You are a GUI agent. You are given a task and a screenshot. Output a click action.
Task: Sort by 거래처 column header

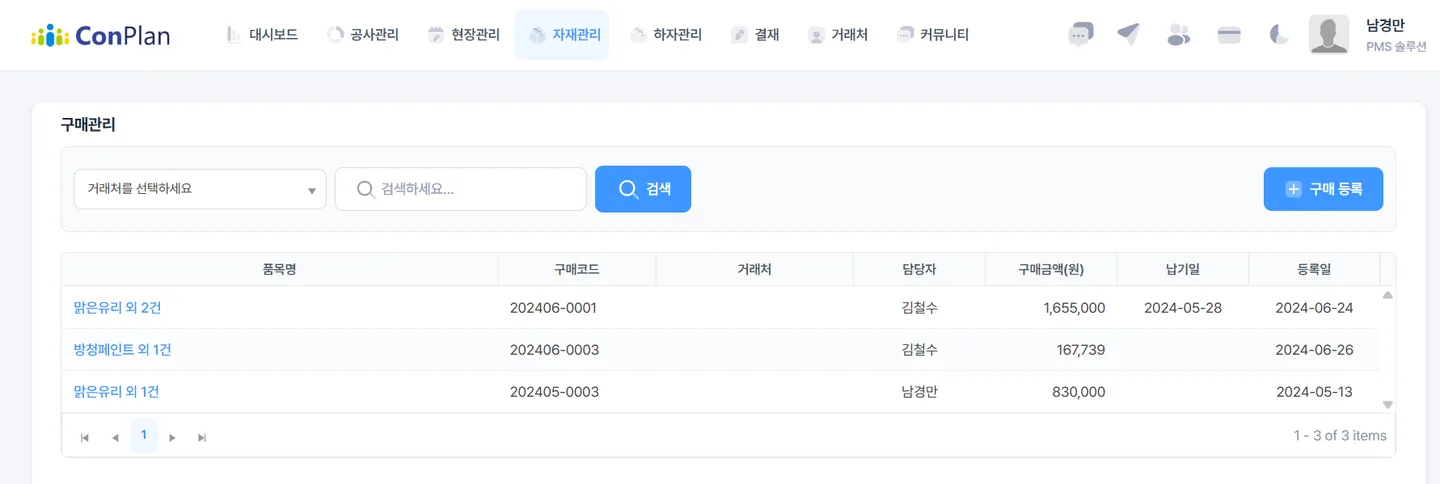[755, 269]
